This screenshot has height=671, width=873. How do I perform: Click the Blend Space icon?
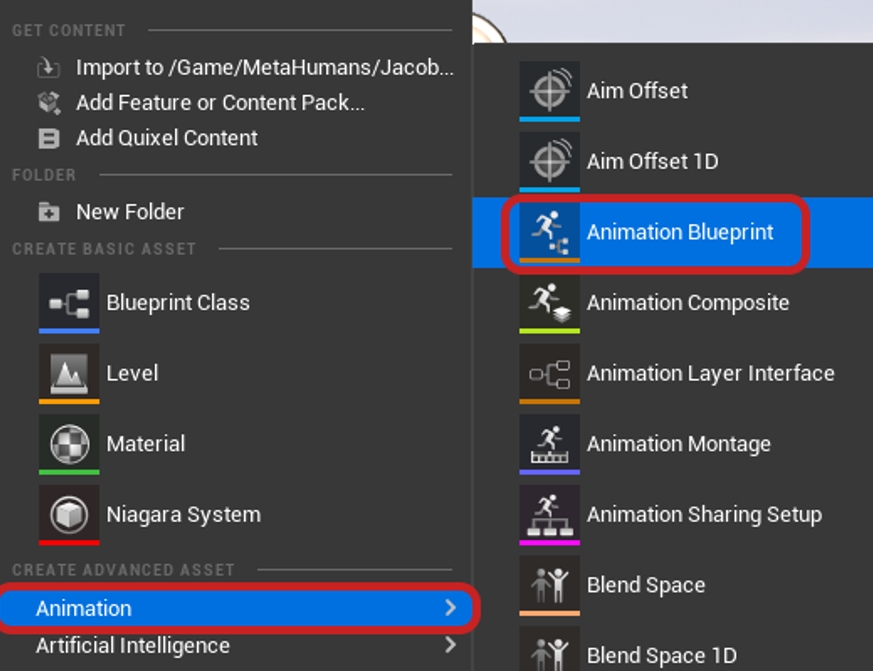(549, 585)
